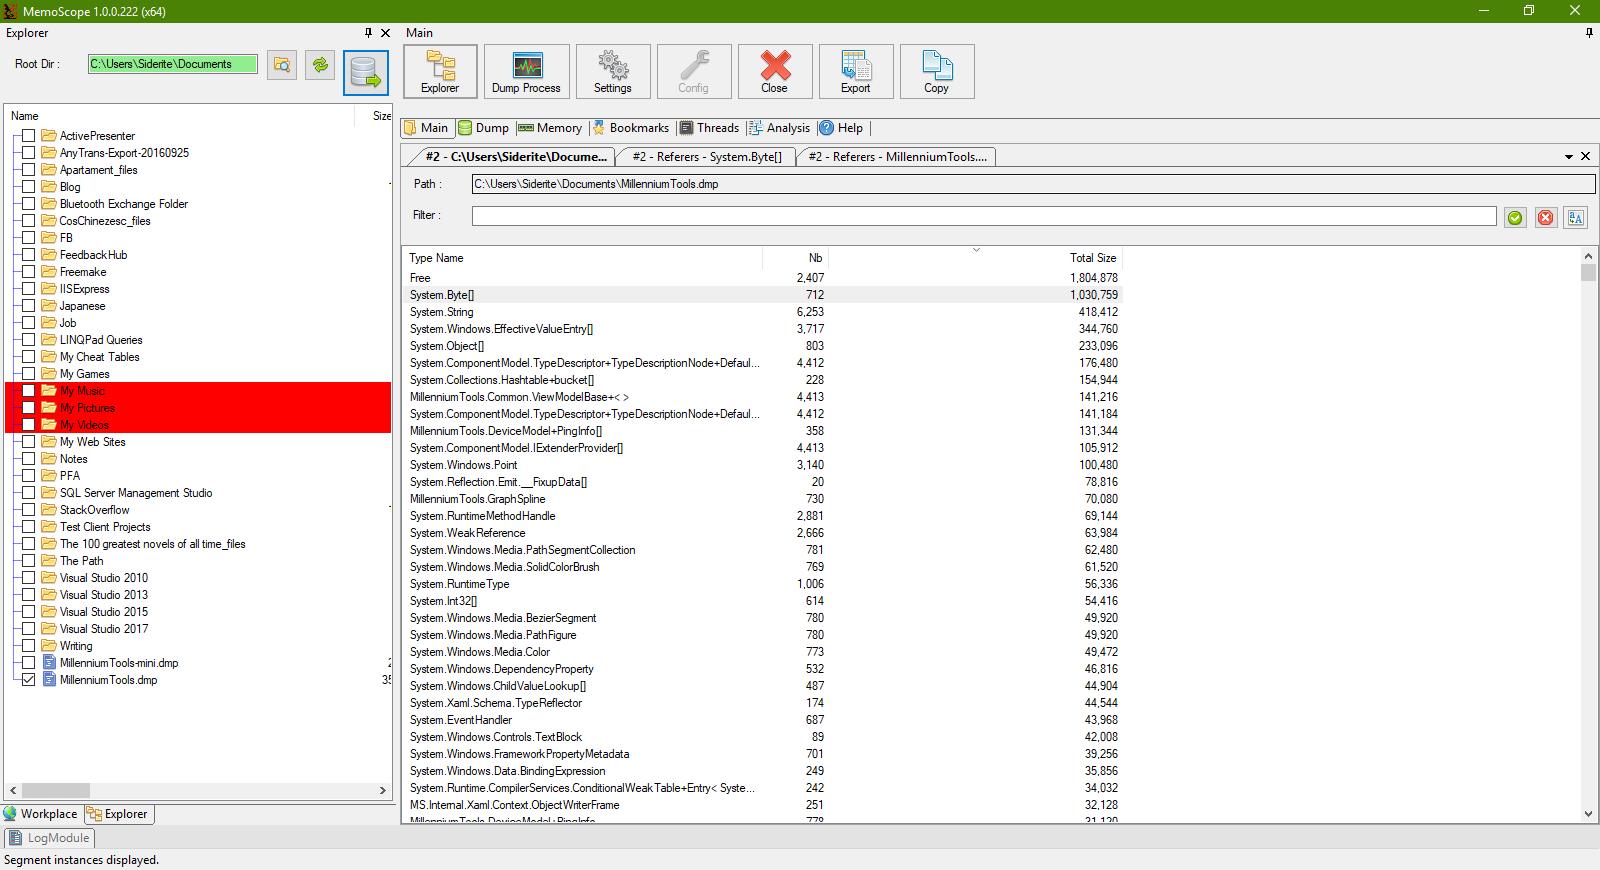Image resolution: width=1600 pixels, height=870 pixels.
Task: Expand the ActivePresenter folder tree node
Action: pos(15,136)
